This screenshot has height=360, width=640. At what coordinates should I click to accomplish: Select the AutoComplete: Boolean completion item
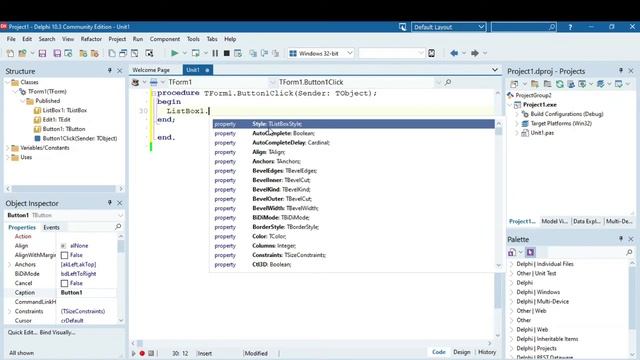[353, 133]
